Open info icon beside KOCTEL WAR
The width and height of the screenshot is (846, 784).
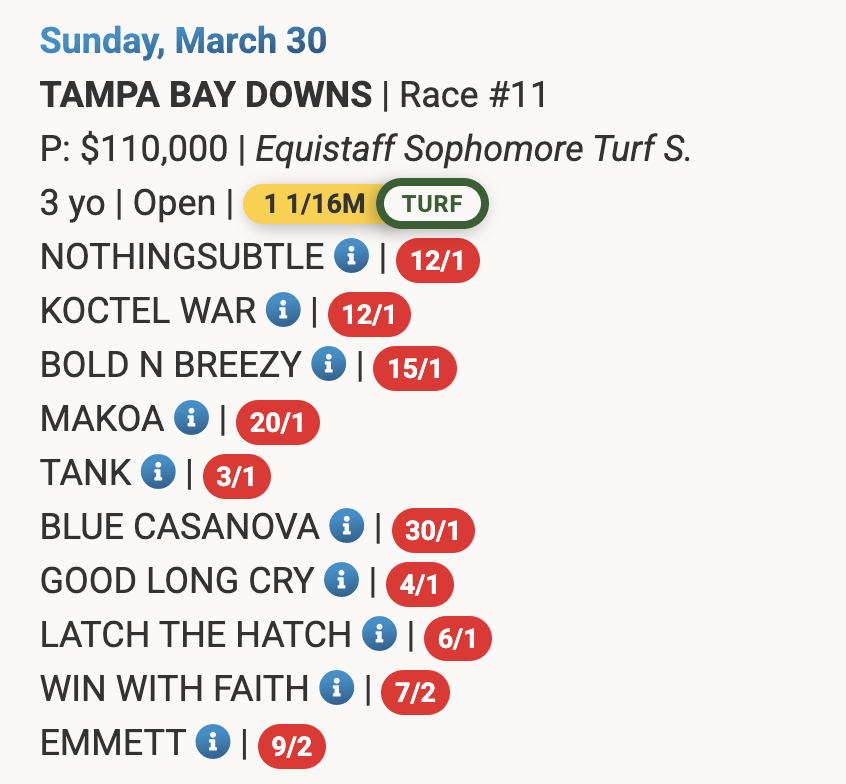282,311
